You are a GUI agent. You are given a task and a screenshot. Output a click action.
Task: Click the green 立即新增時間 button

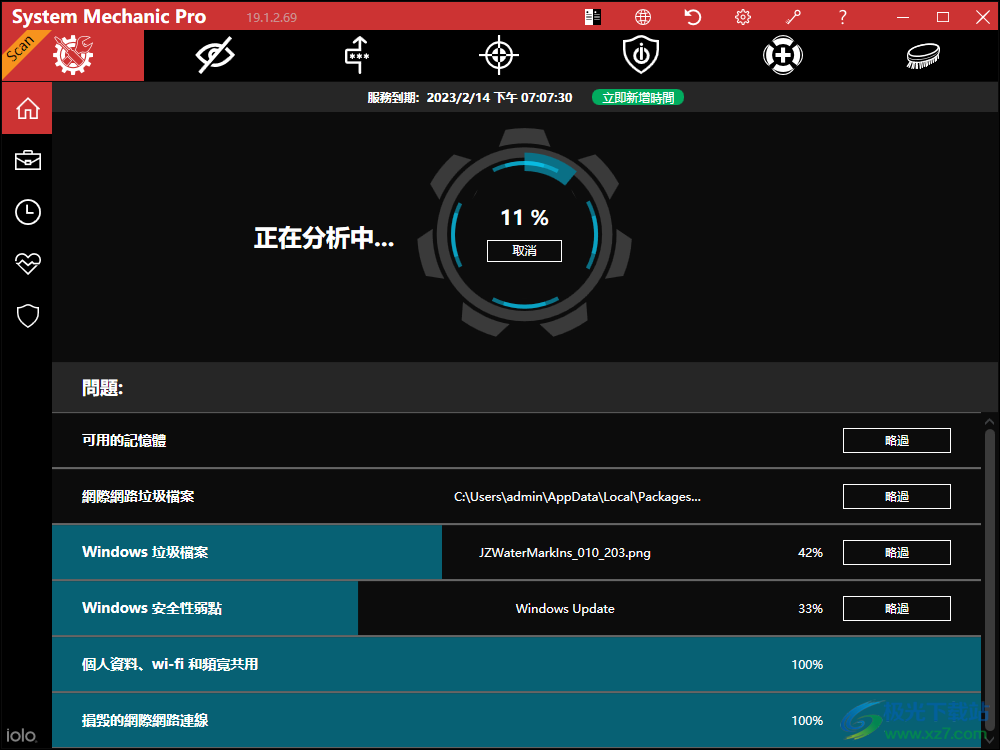point(638,98)
